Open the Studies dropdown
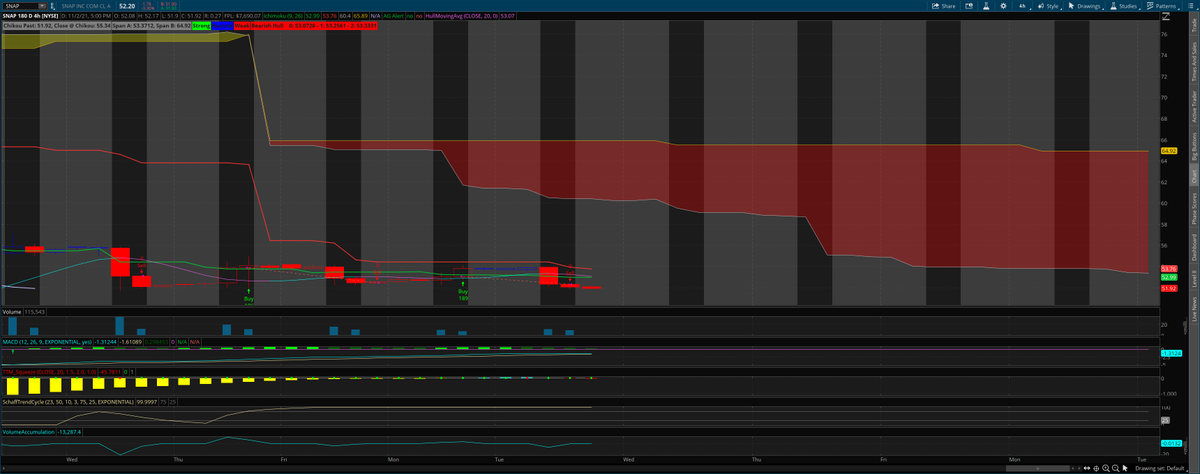1200x474 pixels. pyautogui.click(x=1123, y=6)
